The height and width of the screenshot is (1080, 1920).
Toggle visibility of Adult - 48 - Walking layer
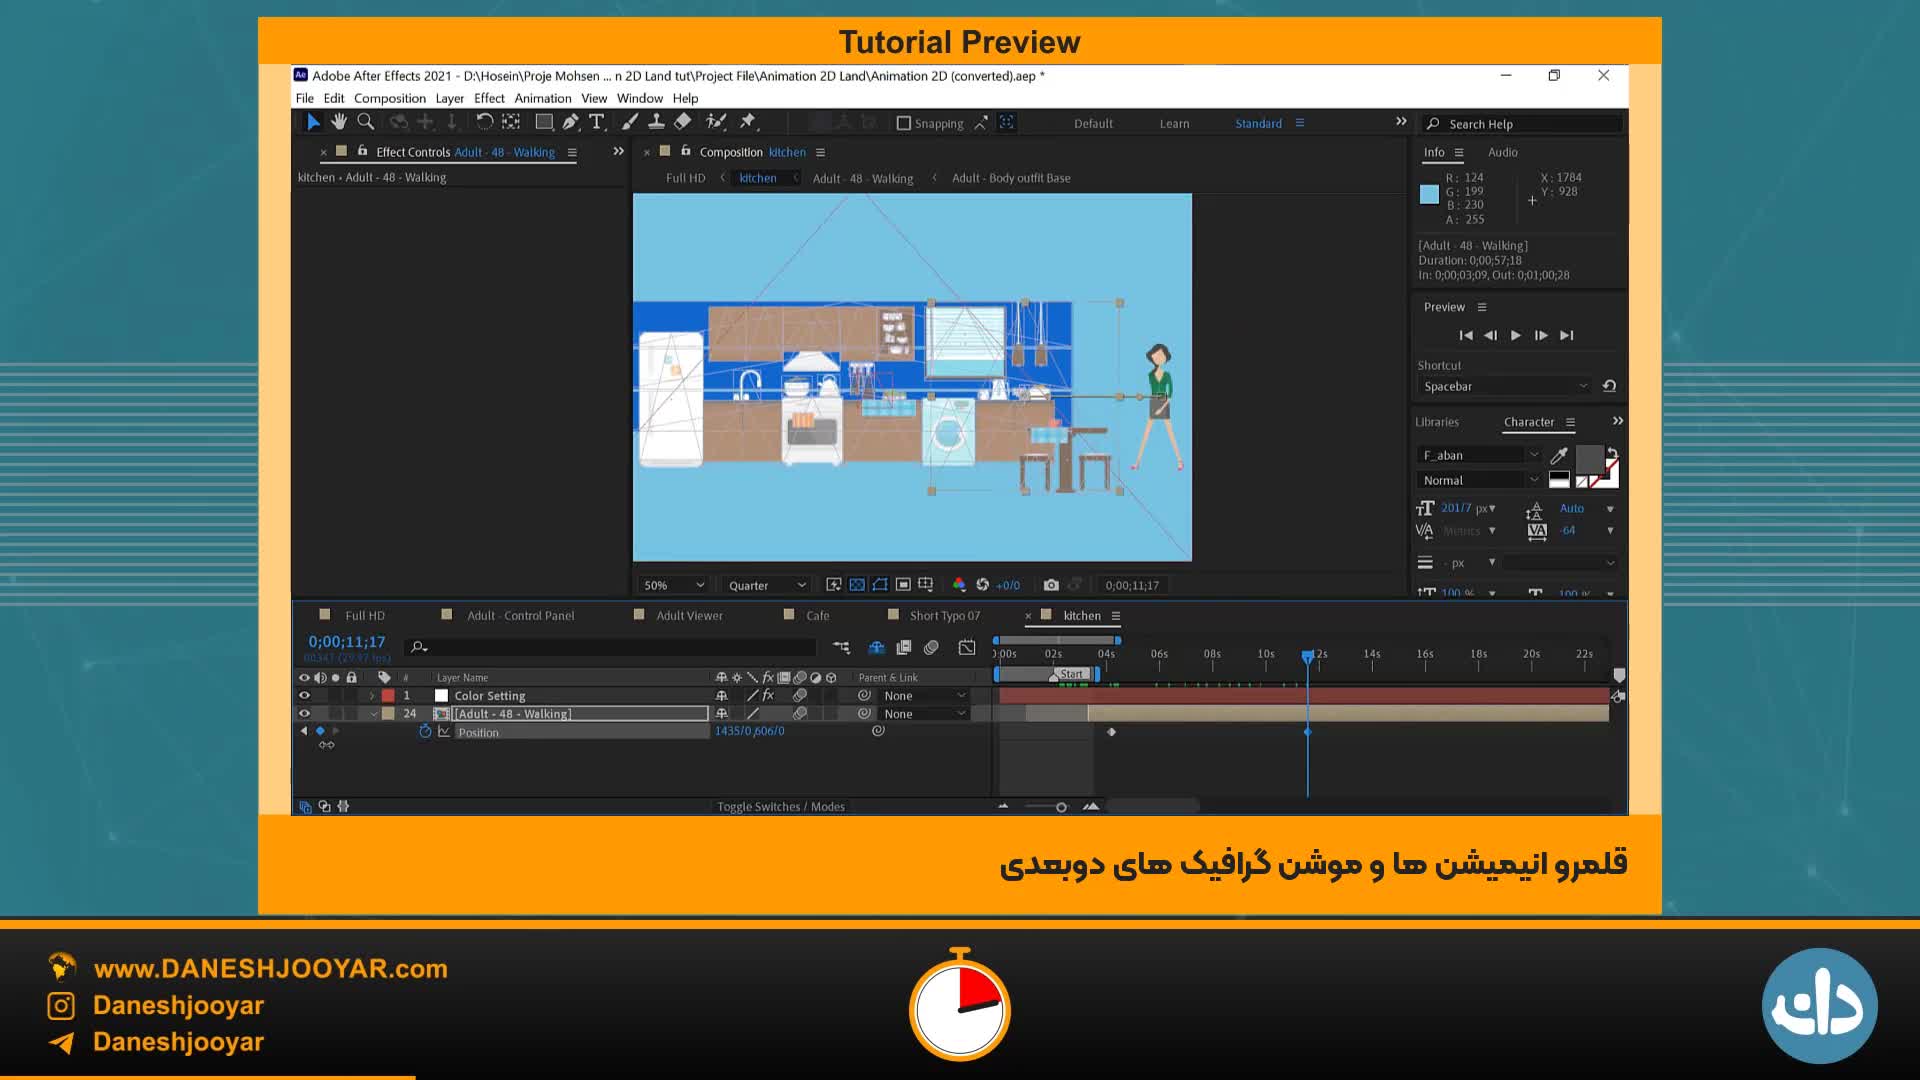coord(304,714)
